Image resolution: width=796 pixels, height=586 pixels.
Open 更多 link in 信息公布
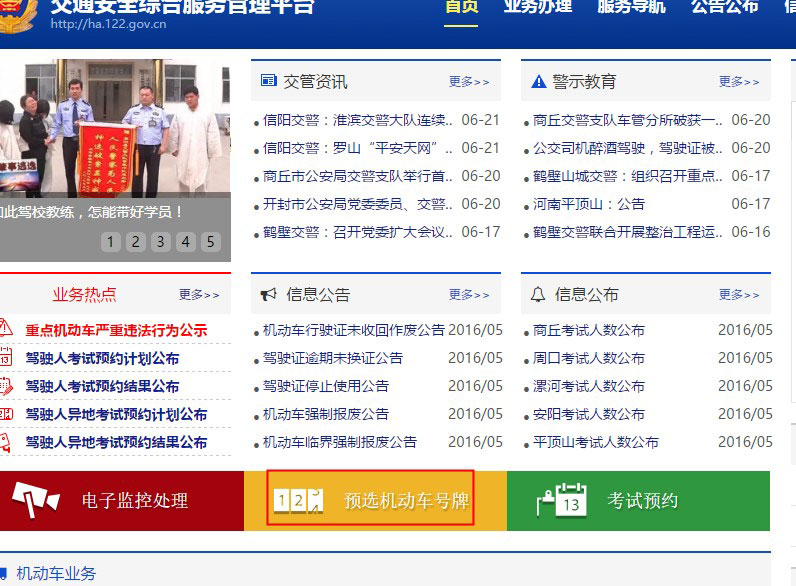pos(739,295)
